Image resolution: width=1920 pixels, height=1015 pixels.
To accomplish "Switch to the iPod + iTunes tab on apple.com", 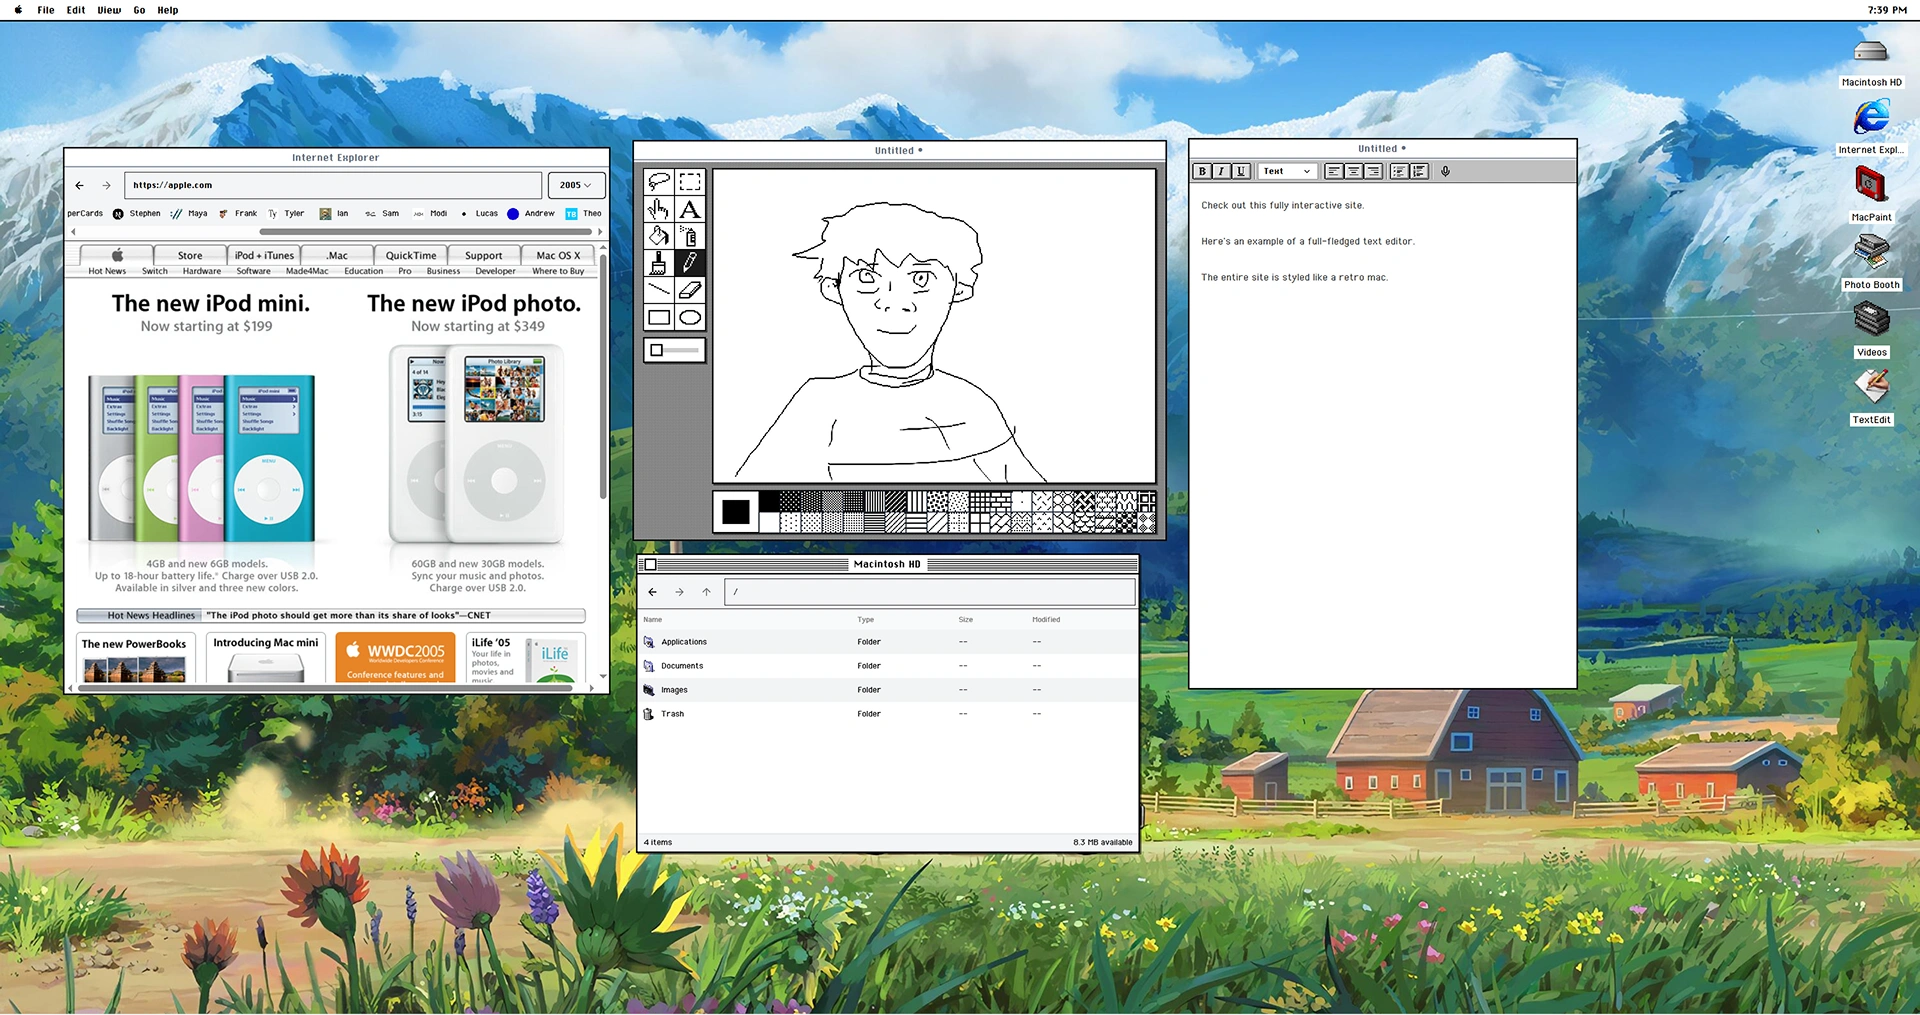I will pyautogui.click(x=263, y=255).
